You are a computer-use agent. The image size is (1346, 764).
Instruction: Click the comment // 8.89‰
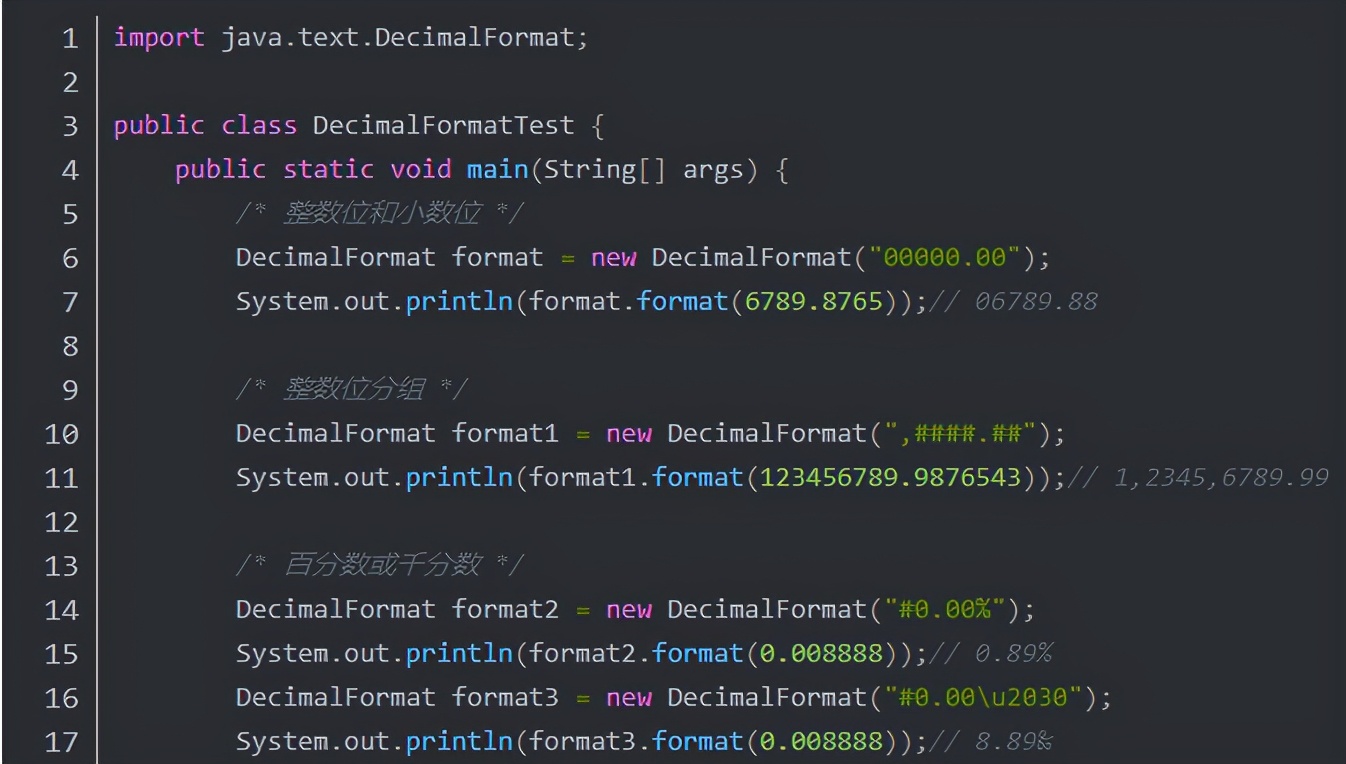(x=990, y=742)
